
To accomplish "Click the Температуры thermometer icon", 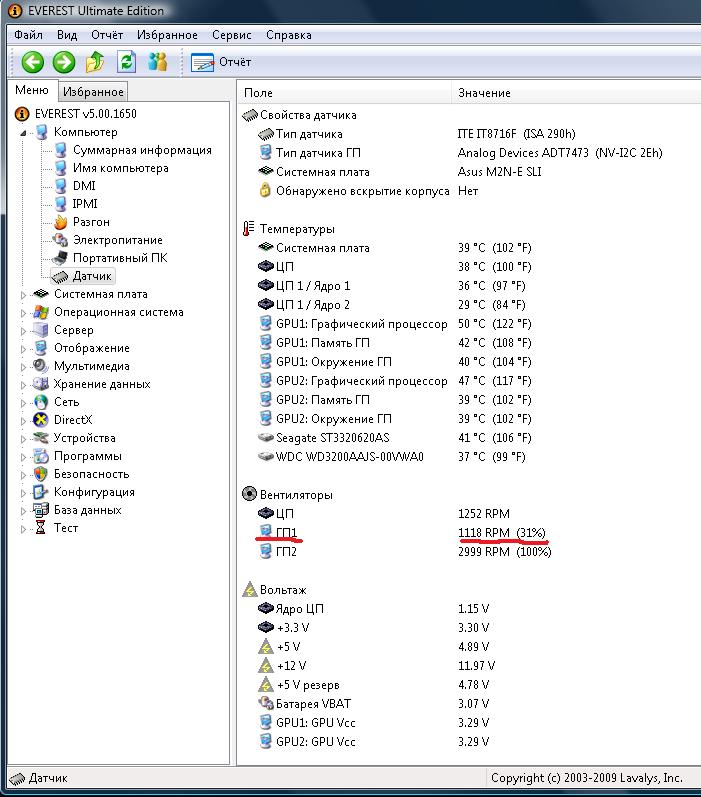I will pyautogui.click(x=248, y=229).
